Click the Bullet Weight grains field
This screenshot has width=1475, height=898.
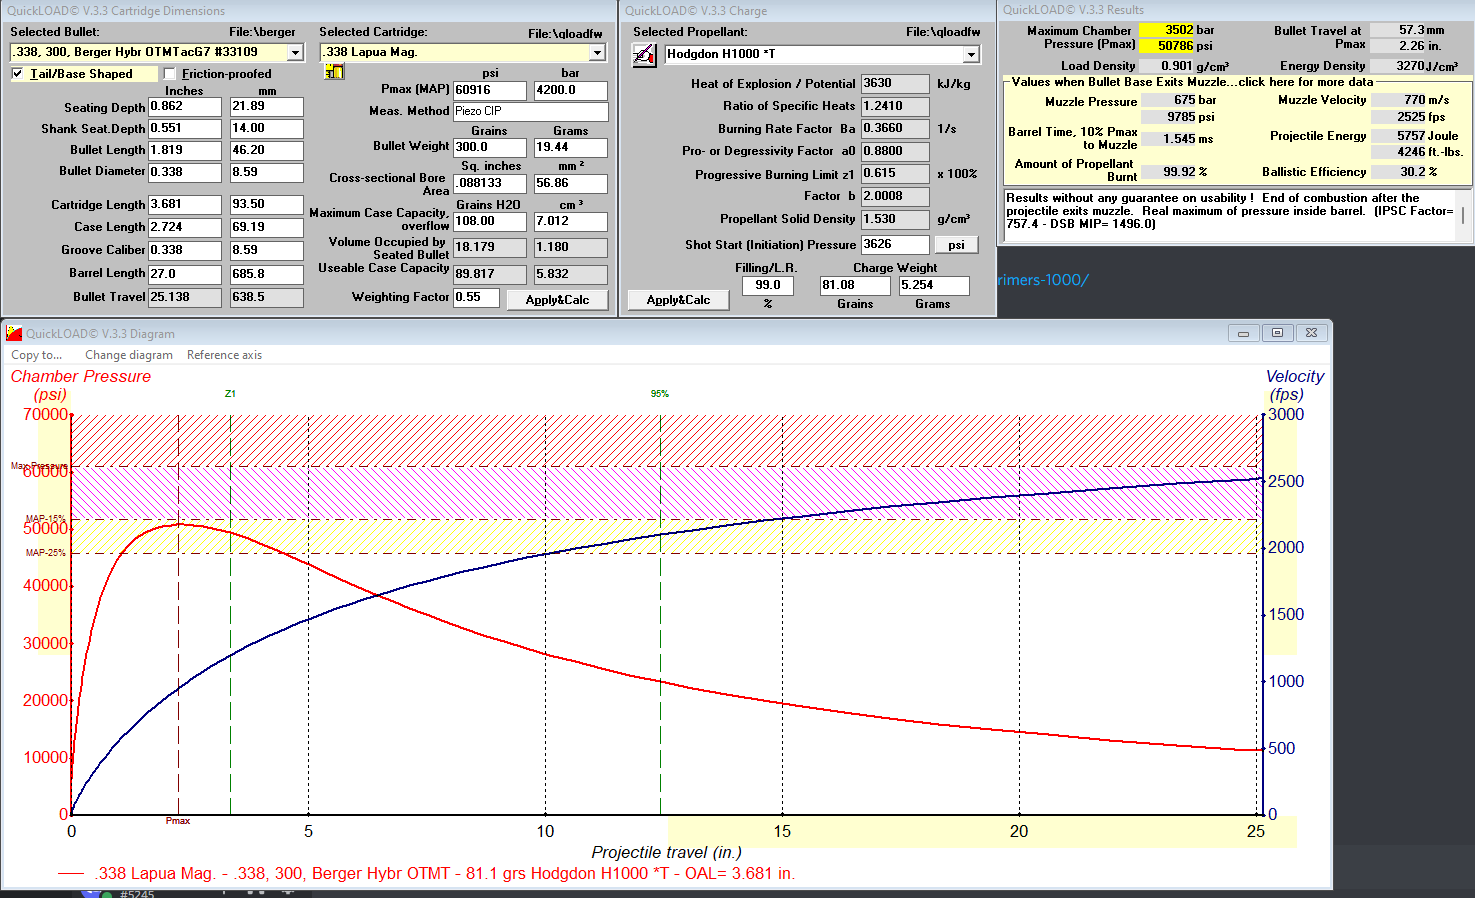pos(489,147)
